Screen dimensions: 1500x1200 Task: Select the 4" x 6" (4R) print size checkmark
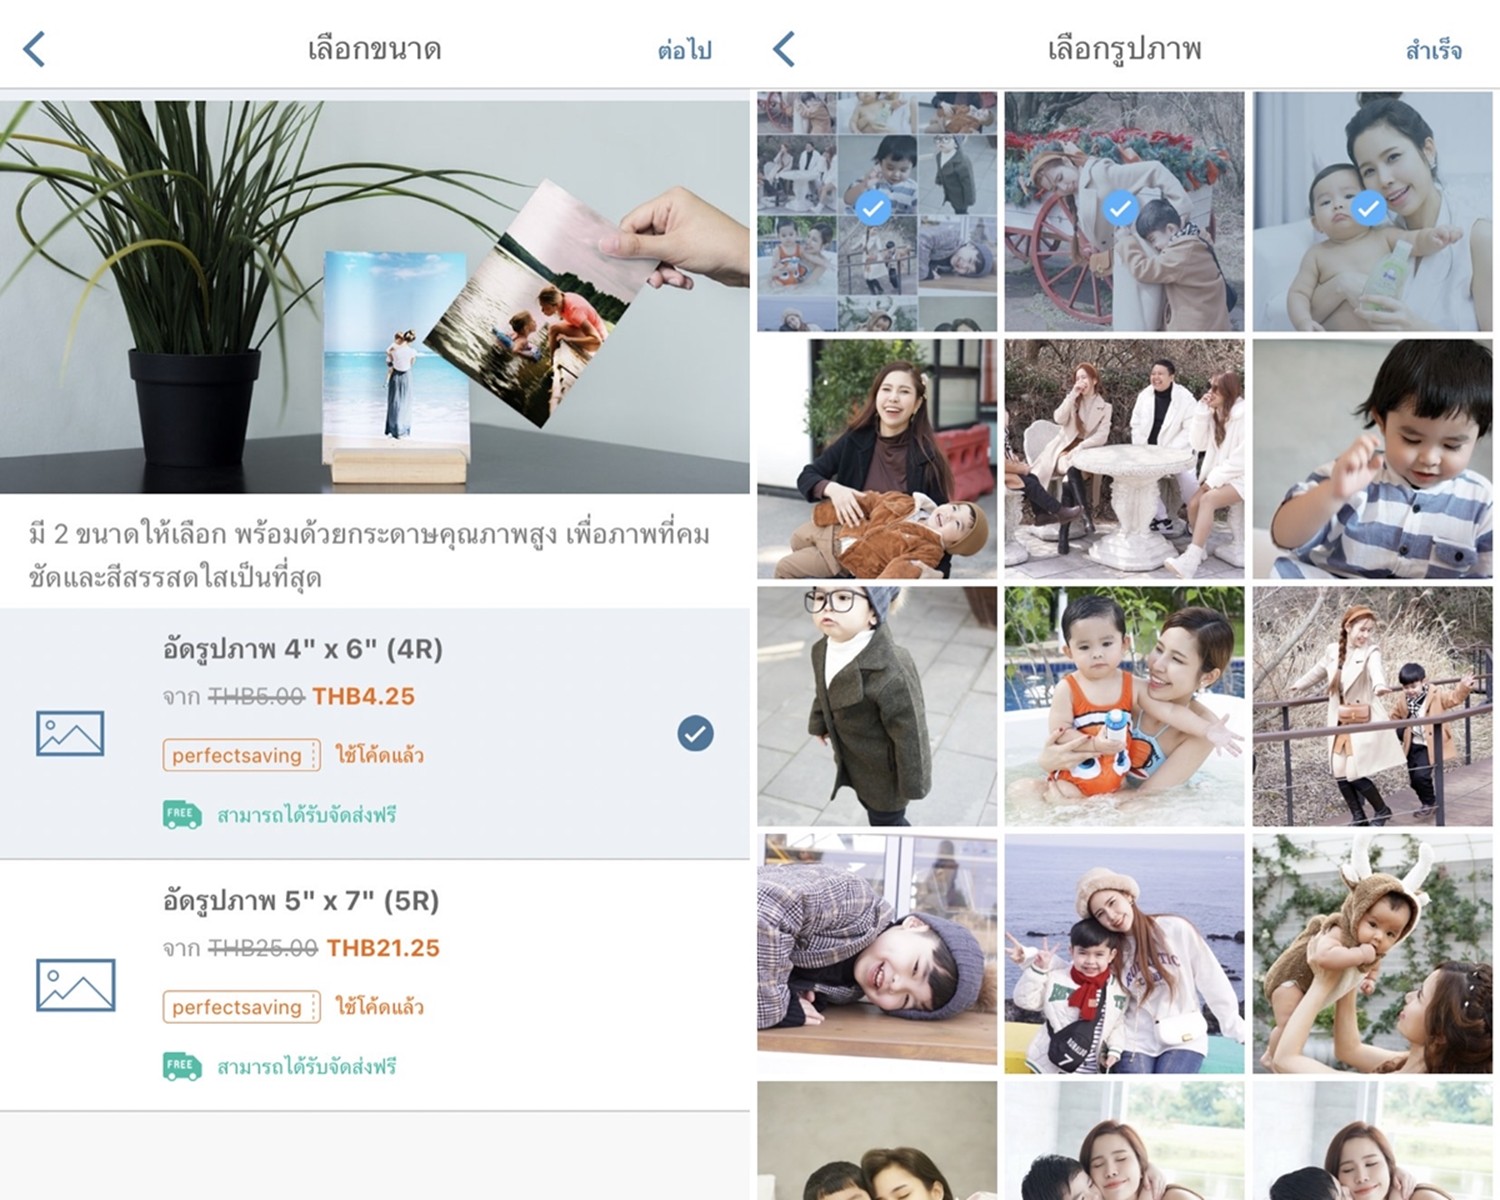pos(695,733)
